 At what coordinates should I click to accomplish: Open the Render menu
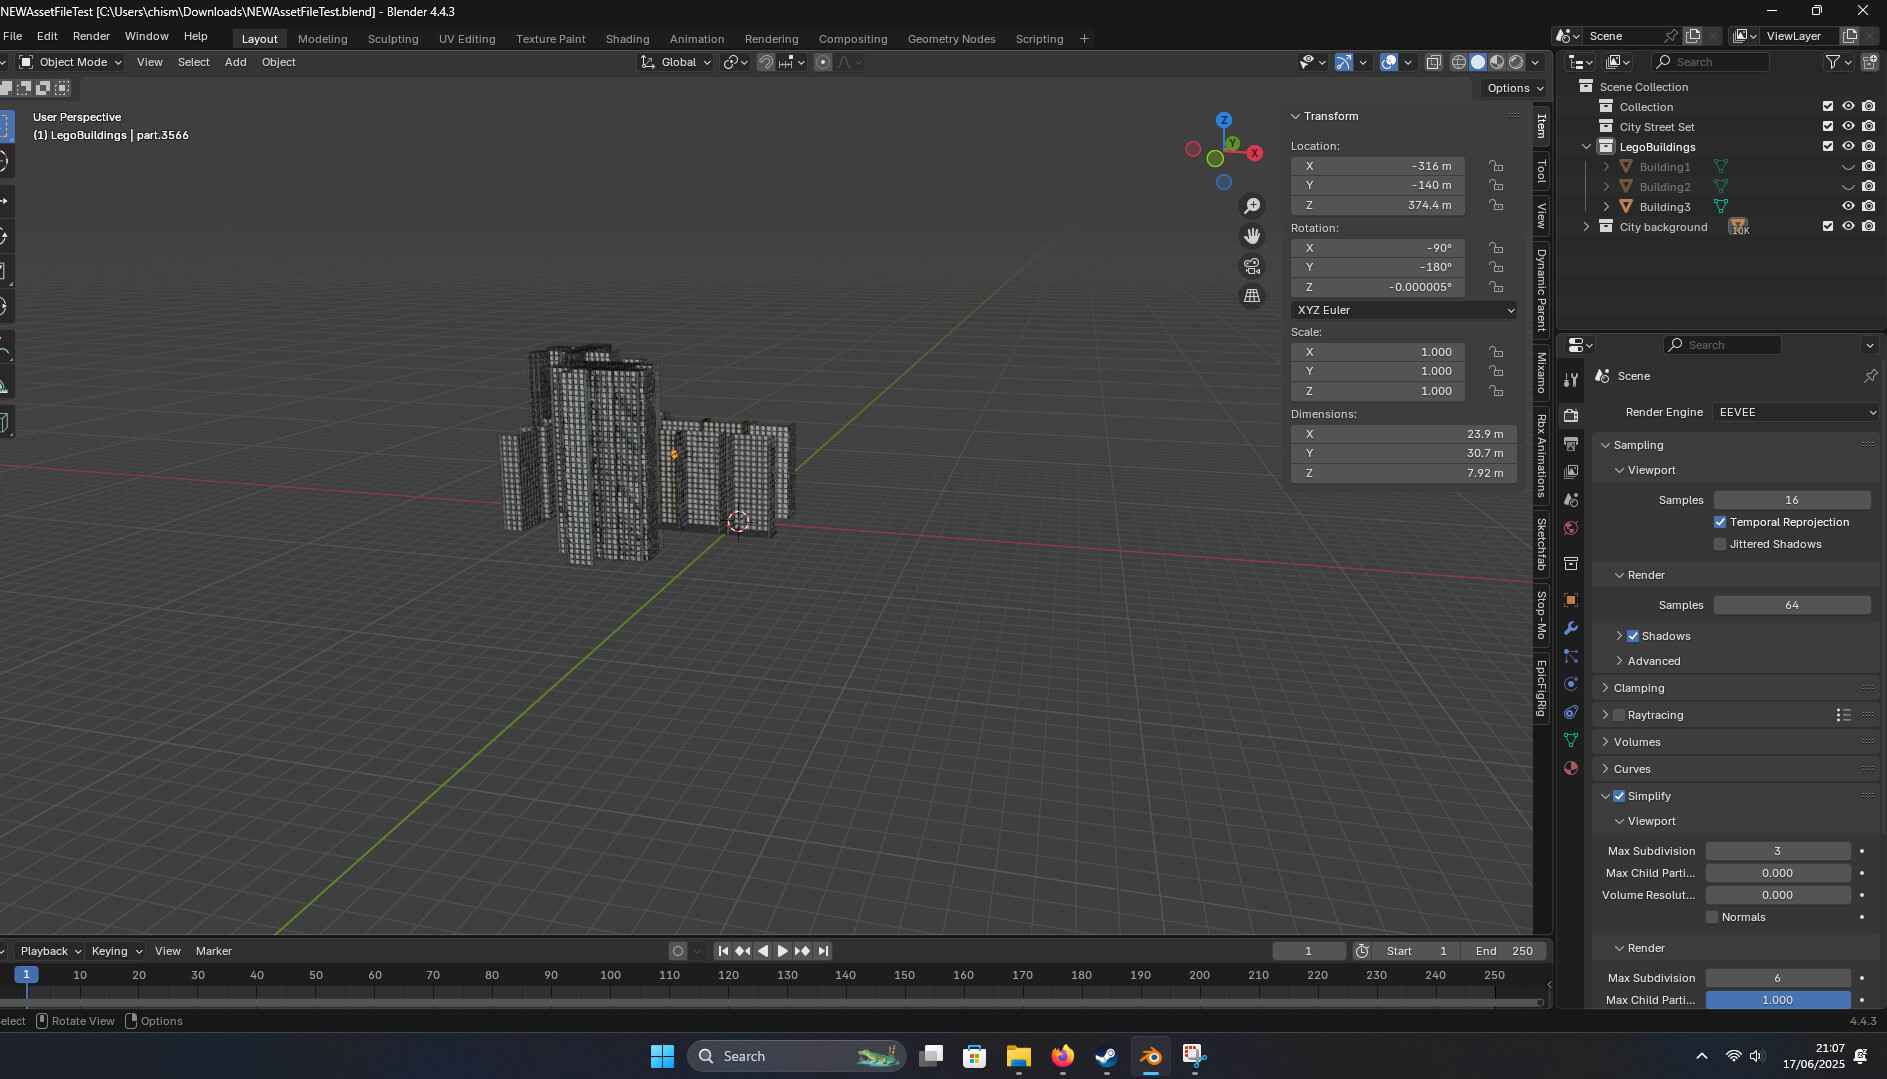pos(91,36)
